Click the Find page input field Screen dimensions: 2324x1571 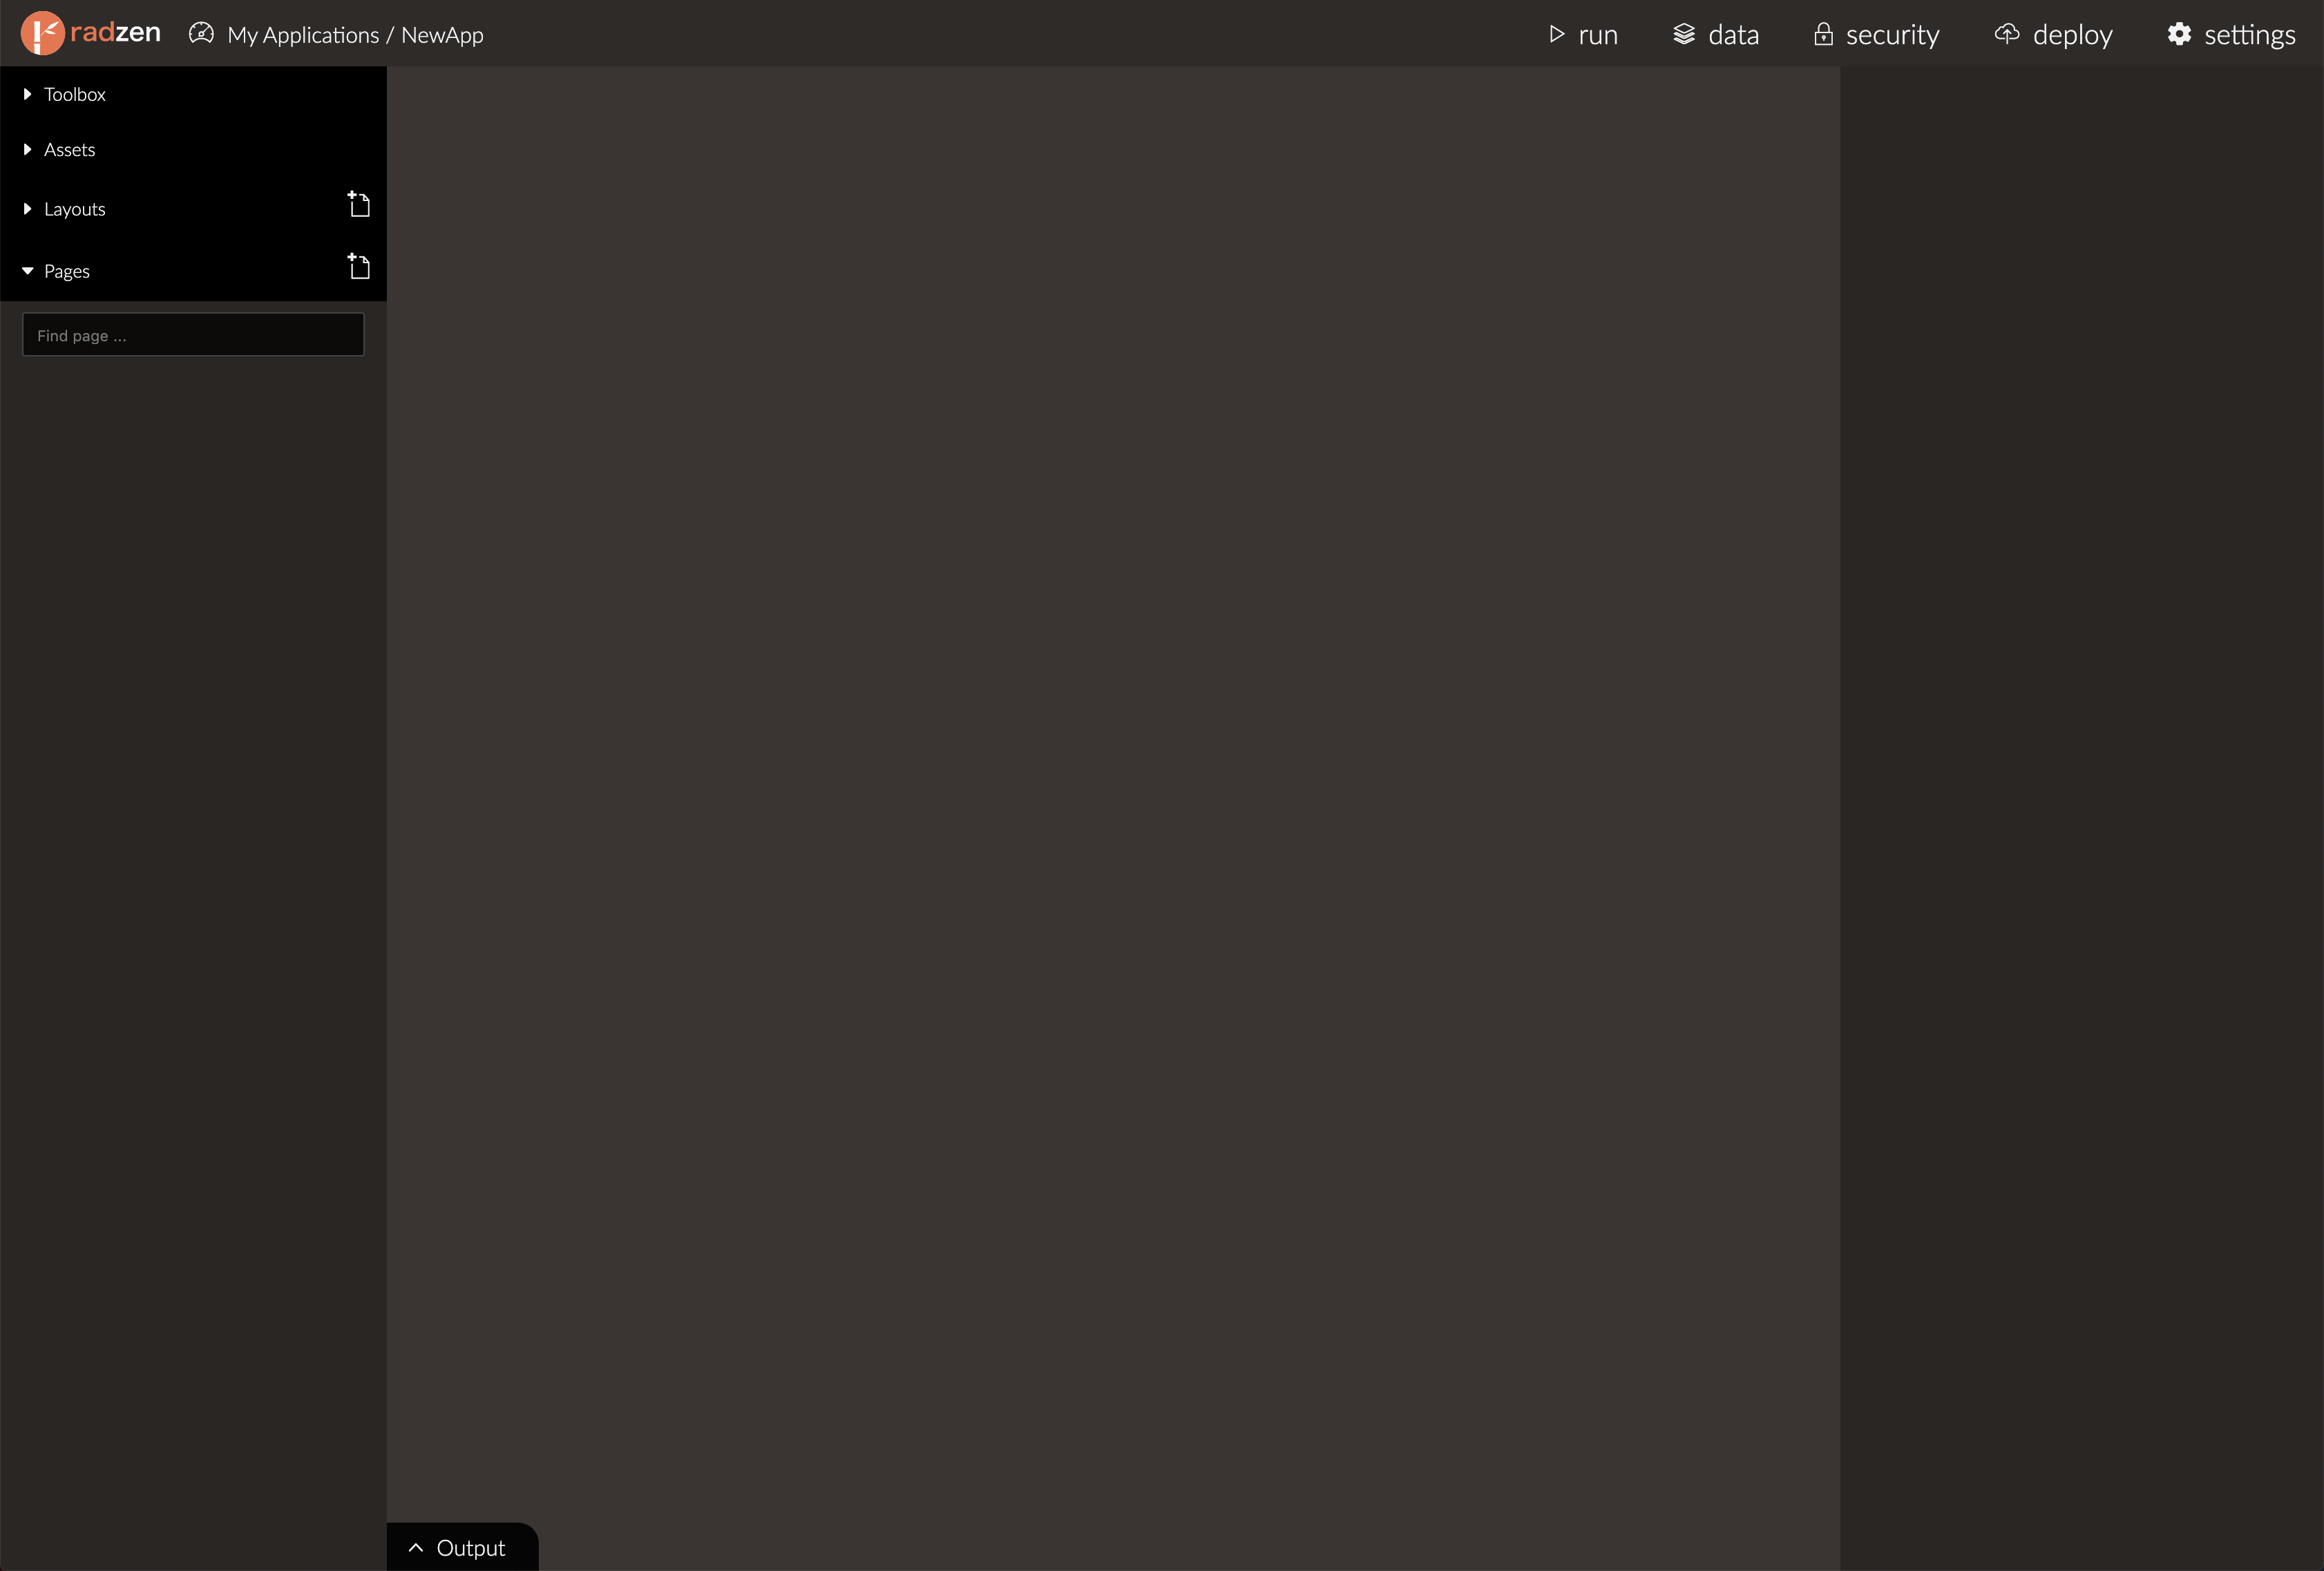point(193,335)
